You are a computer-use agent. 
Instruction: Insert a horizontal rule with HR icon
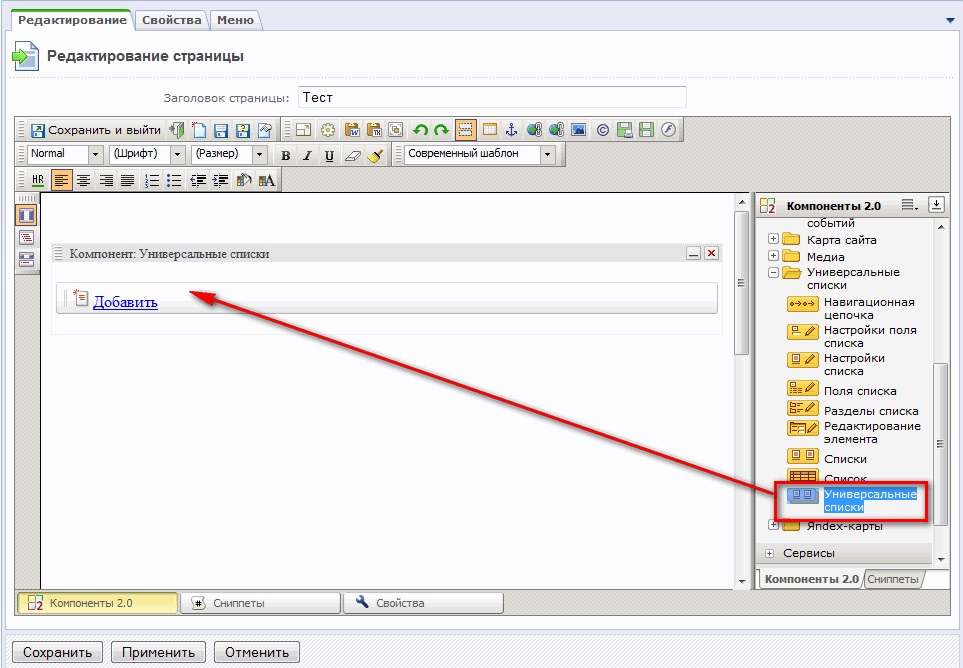(x=38, y=181)
